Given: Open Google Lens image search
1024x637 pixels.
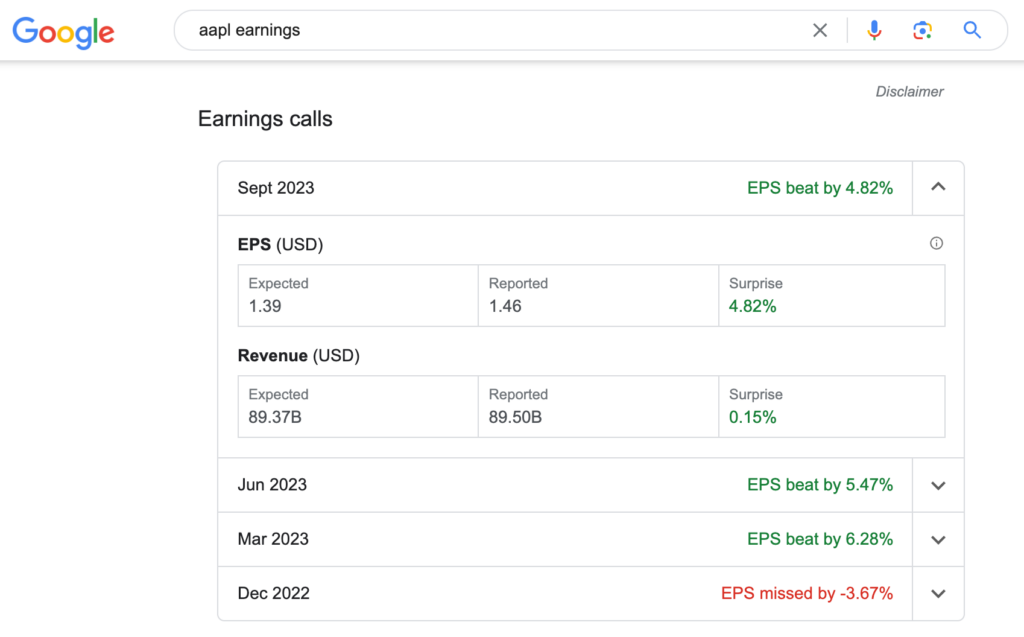Looking at the screenshot, I should [922, 30].
